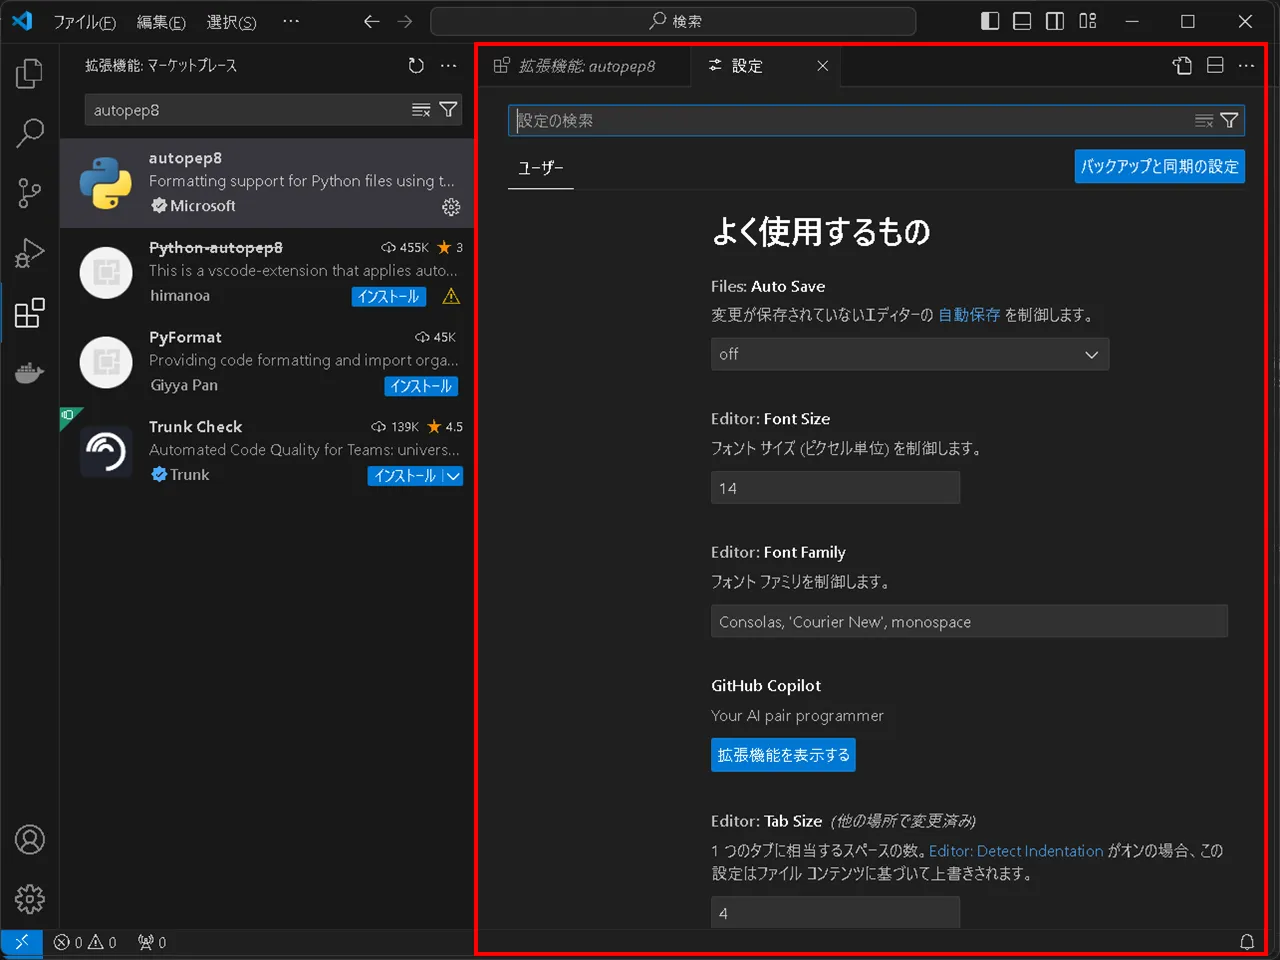Click Editor: Font Size input field

835,488
